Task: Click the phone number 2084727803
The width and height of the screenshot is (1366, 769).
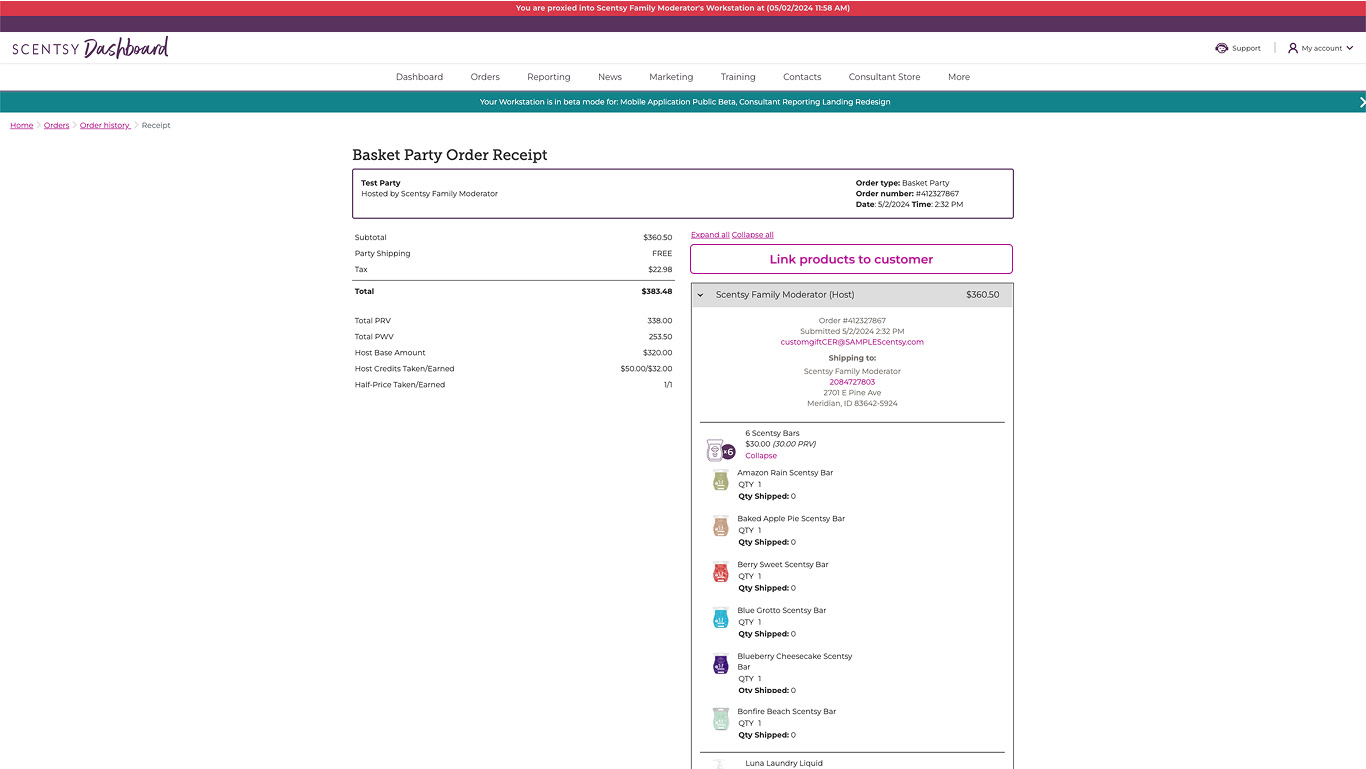Action: point(852,382)
